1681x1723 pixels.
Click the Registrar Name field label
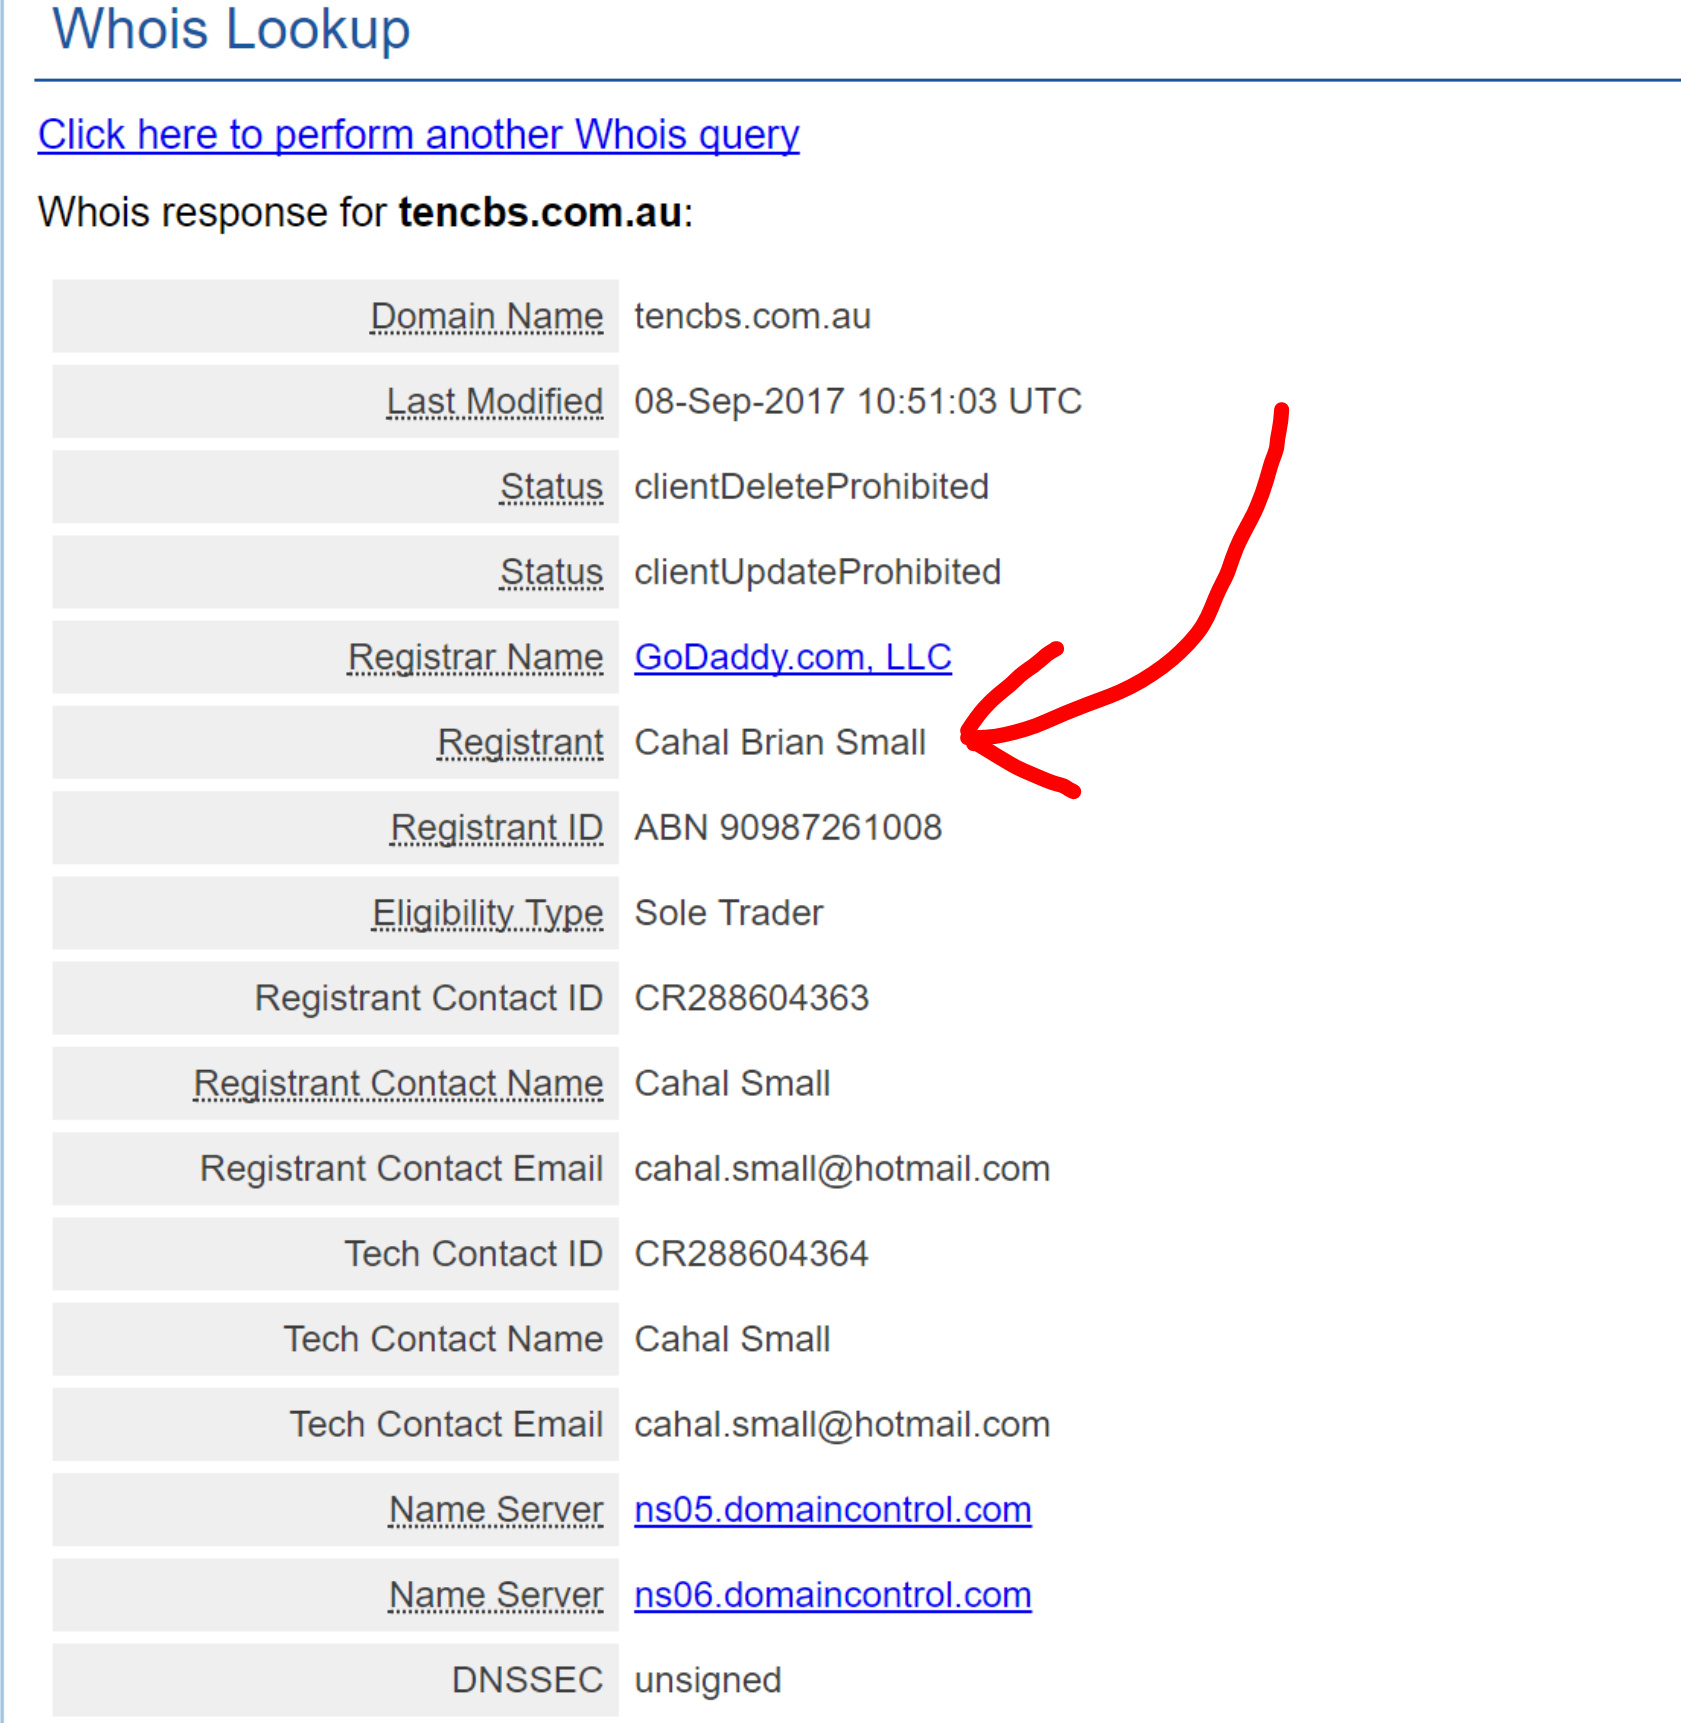tap(475, 657)
